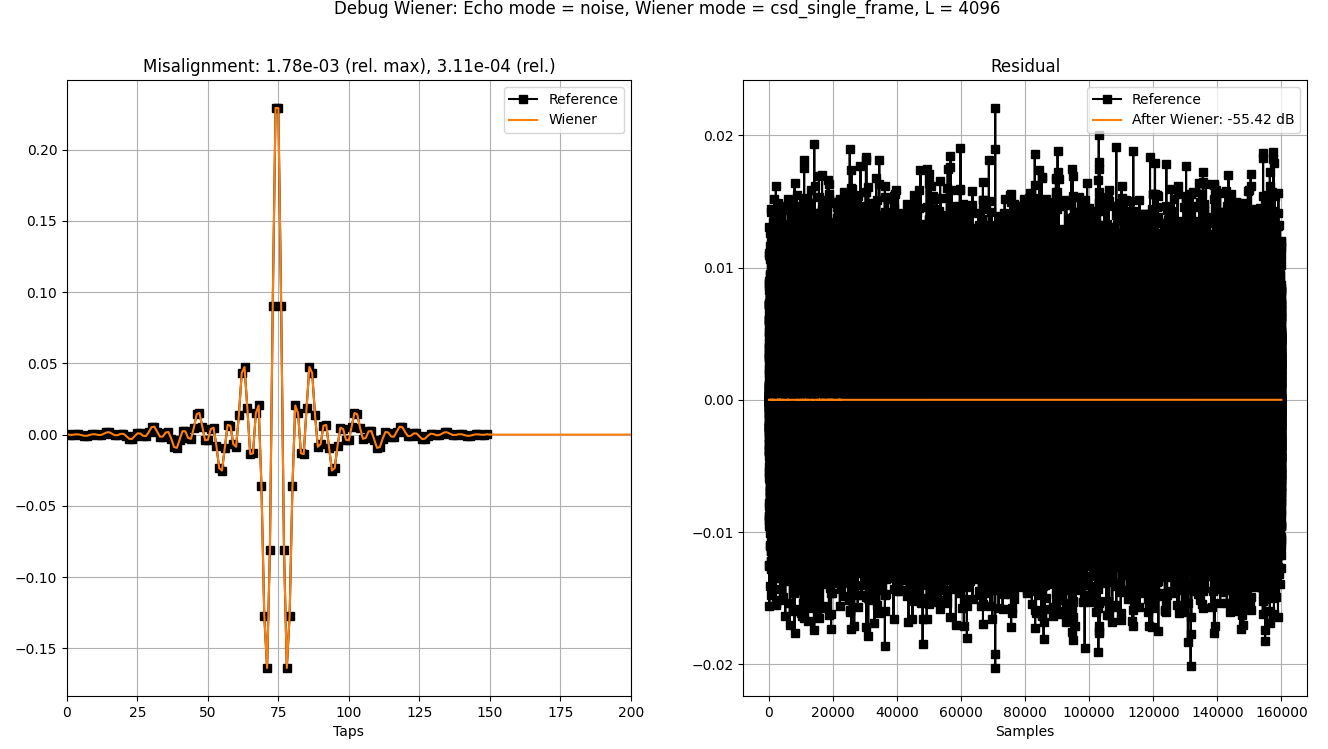
Task: Click the '150' tick on Taps axis
Action: [x=490, y=712]
